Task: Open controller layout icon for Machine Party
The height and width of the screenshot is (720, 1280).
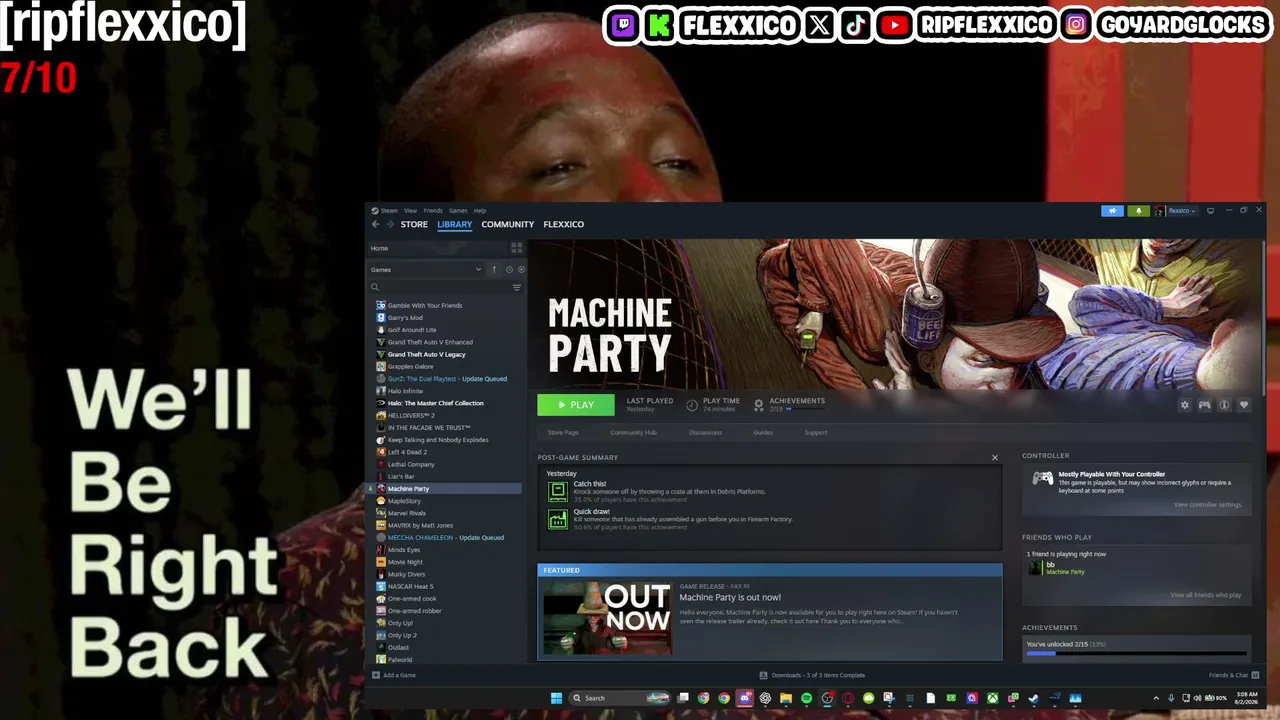Action: tap(1205, 405)
